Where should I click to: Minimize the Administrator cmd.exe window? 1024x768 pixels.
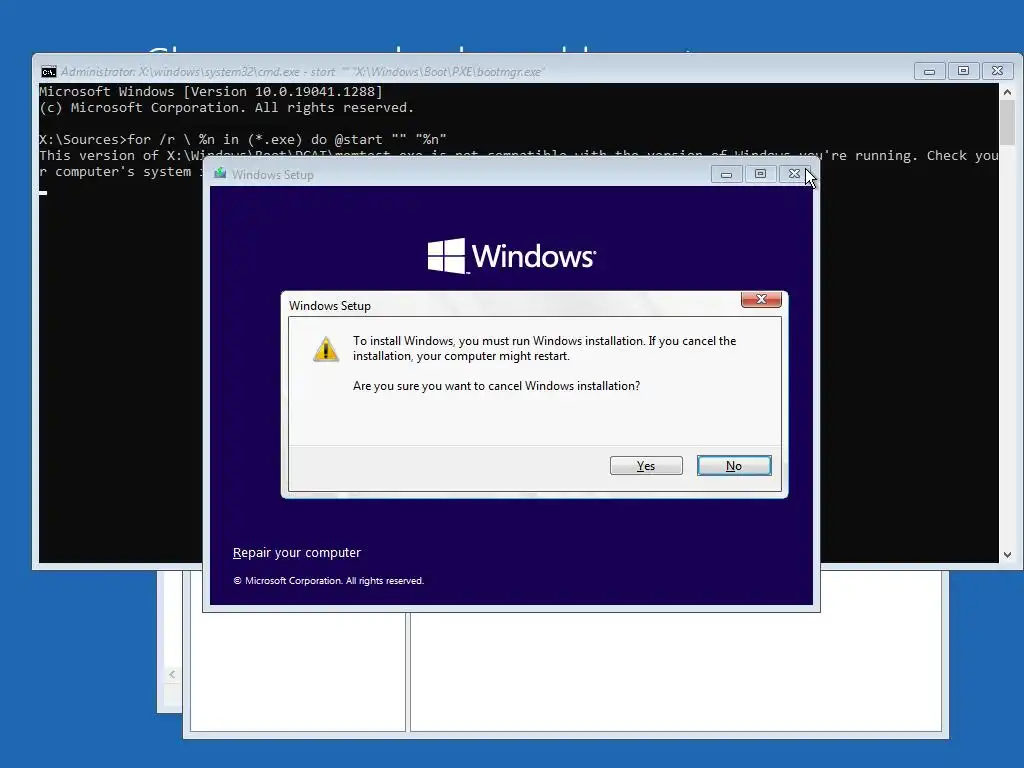(929, 71)
